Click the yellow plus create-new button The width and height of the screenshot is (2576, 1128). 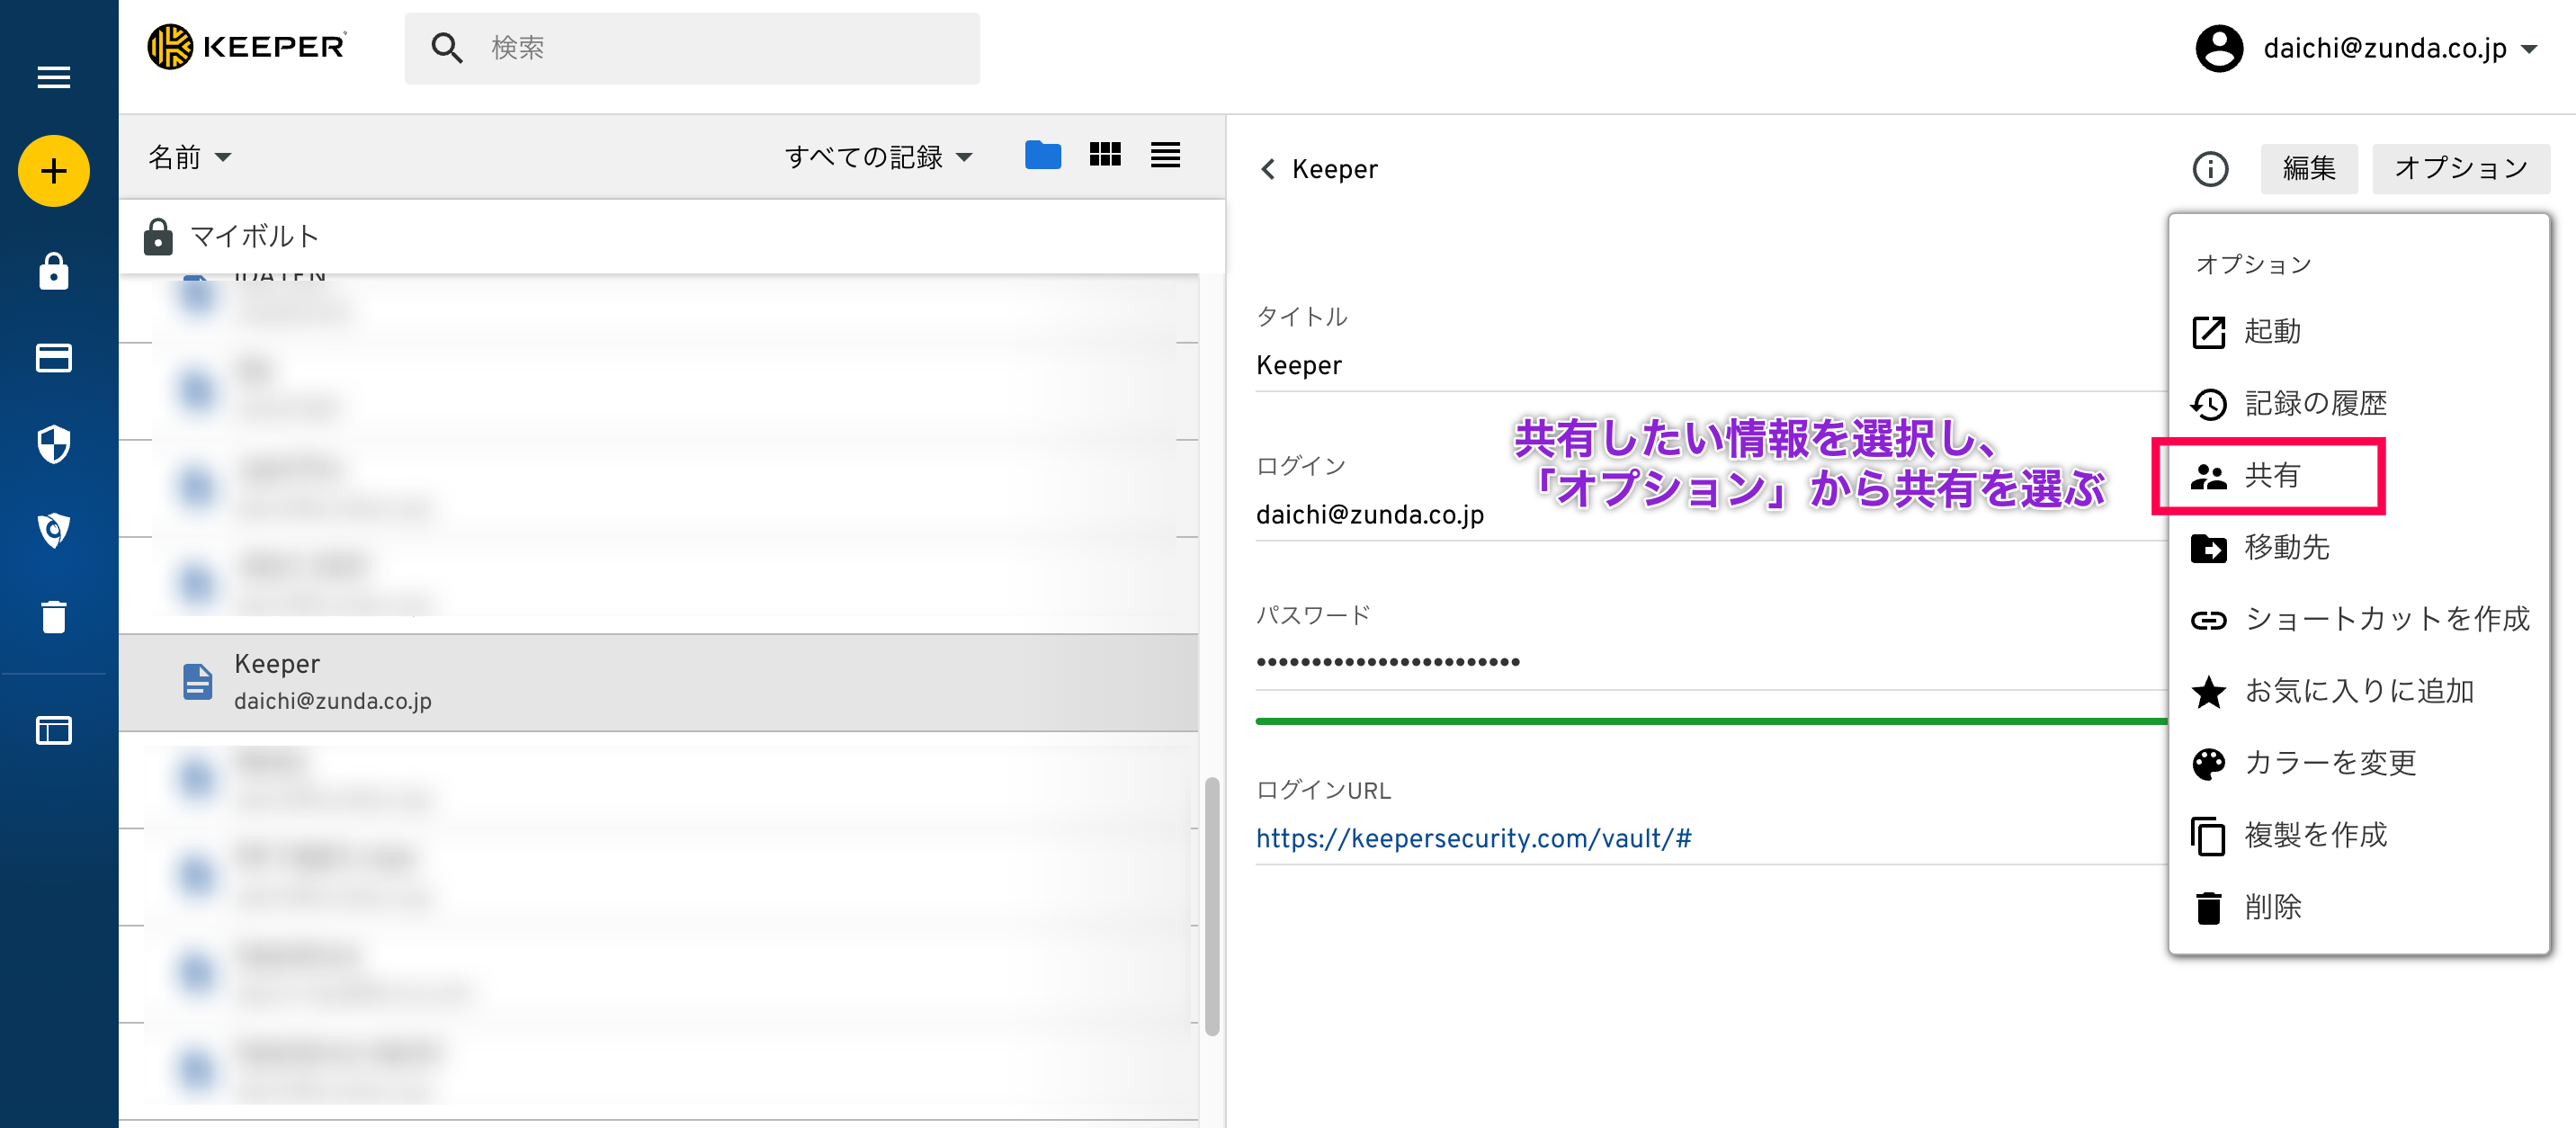click(53, 171)
